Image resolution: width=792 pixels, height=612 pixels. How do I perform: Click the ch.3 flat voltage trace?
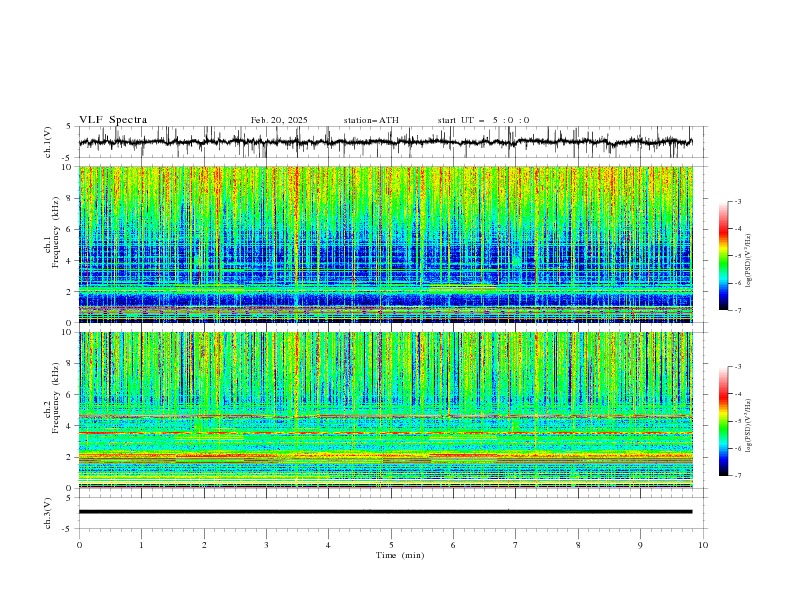tap(385, 512)
